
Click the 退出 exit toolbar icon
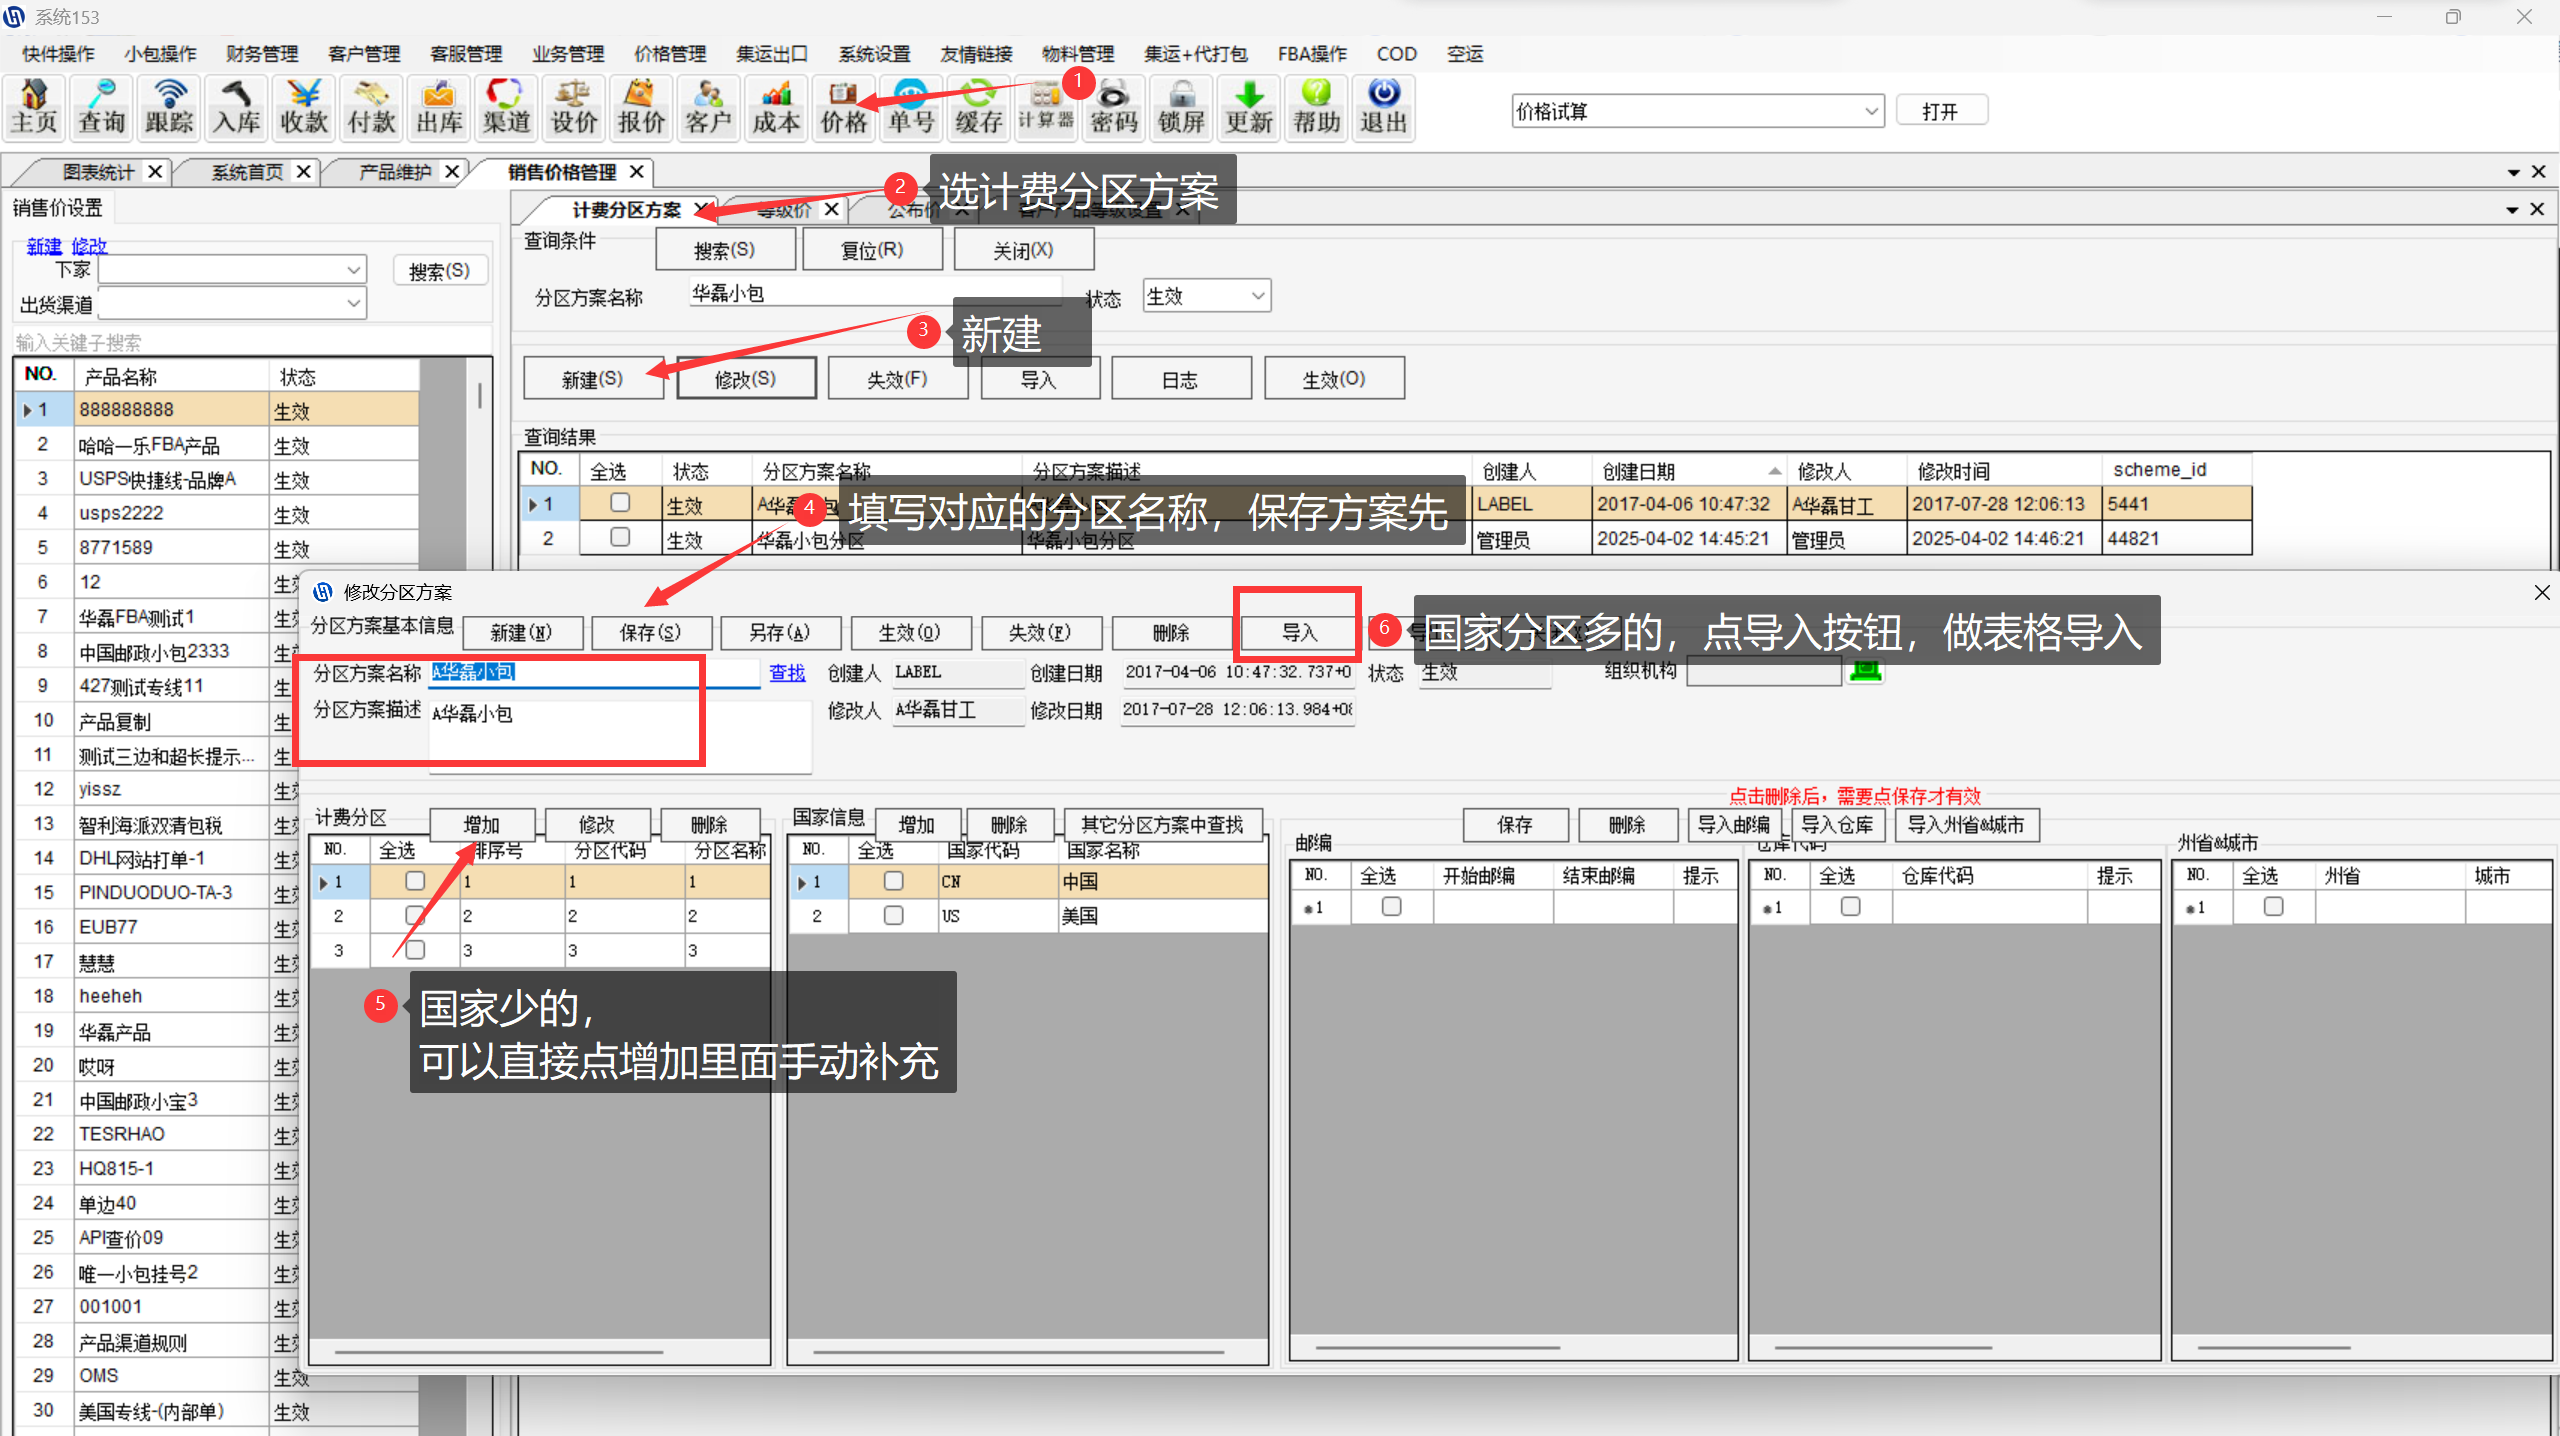[x=1384, y=107]
